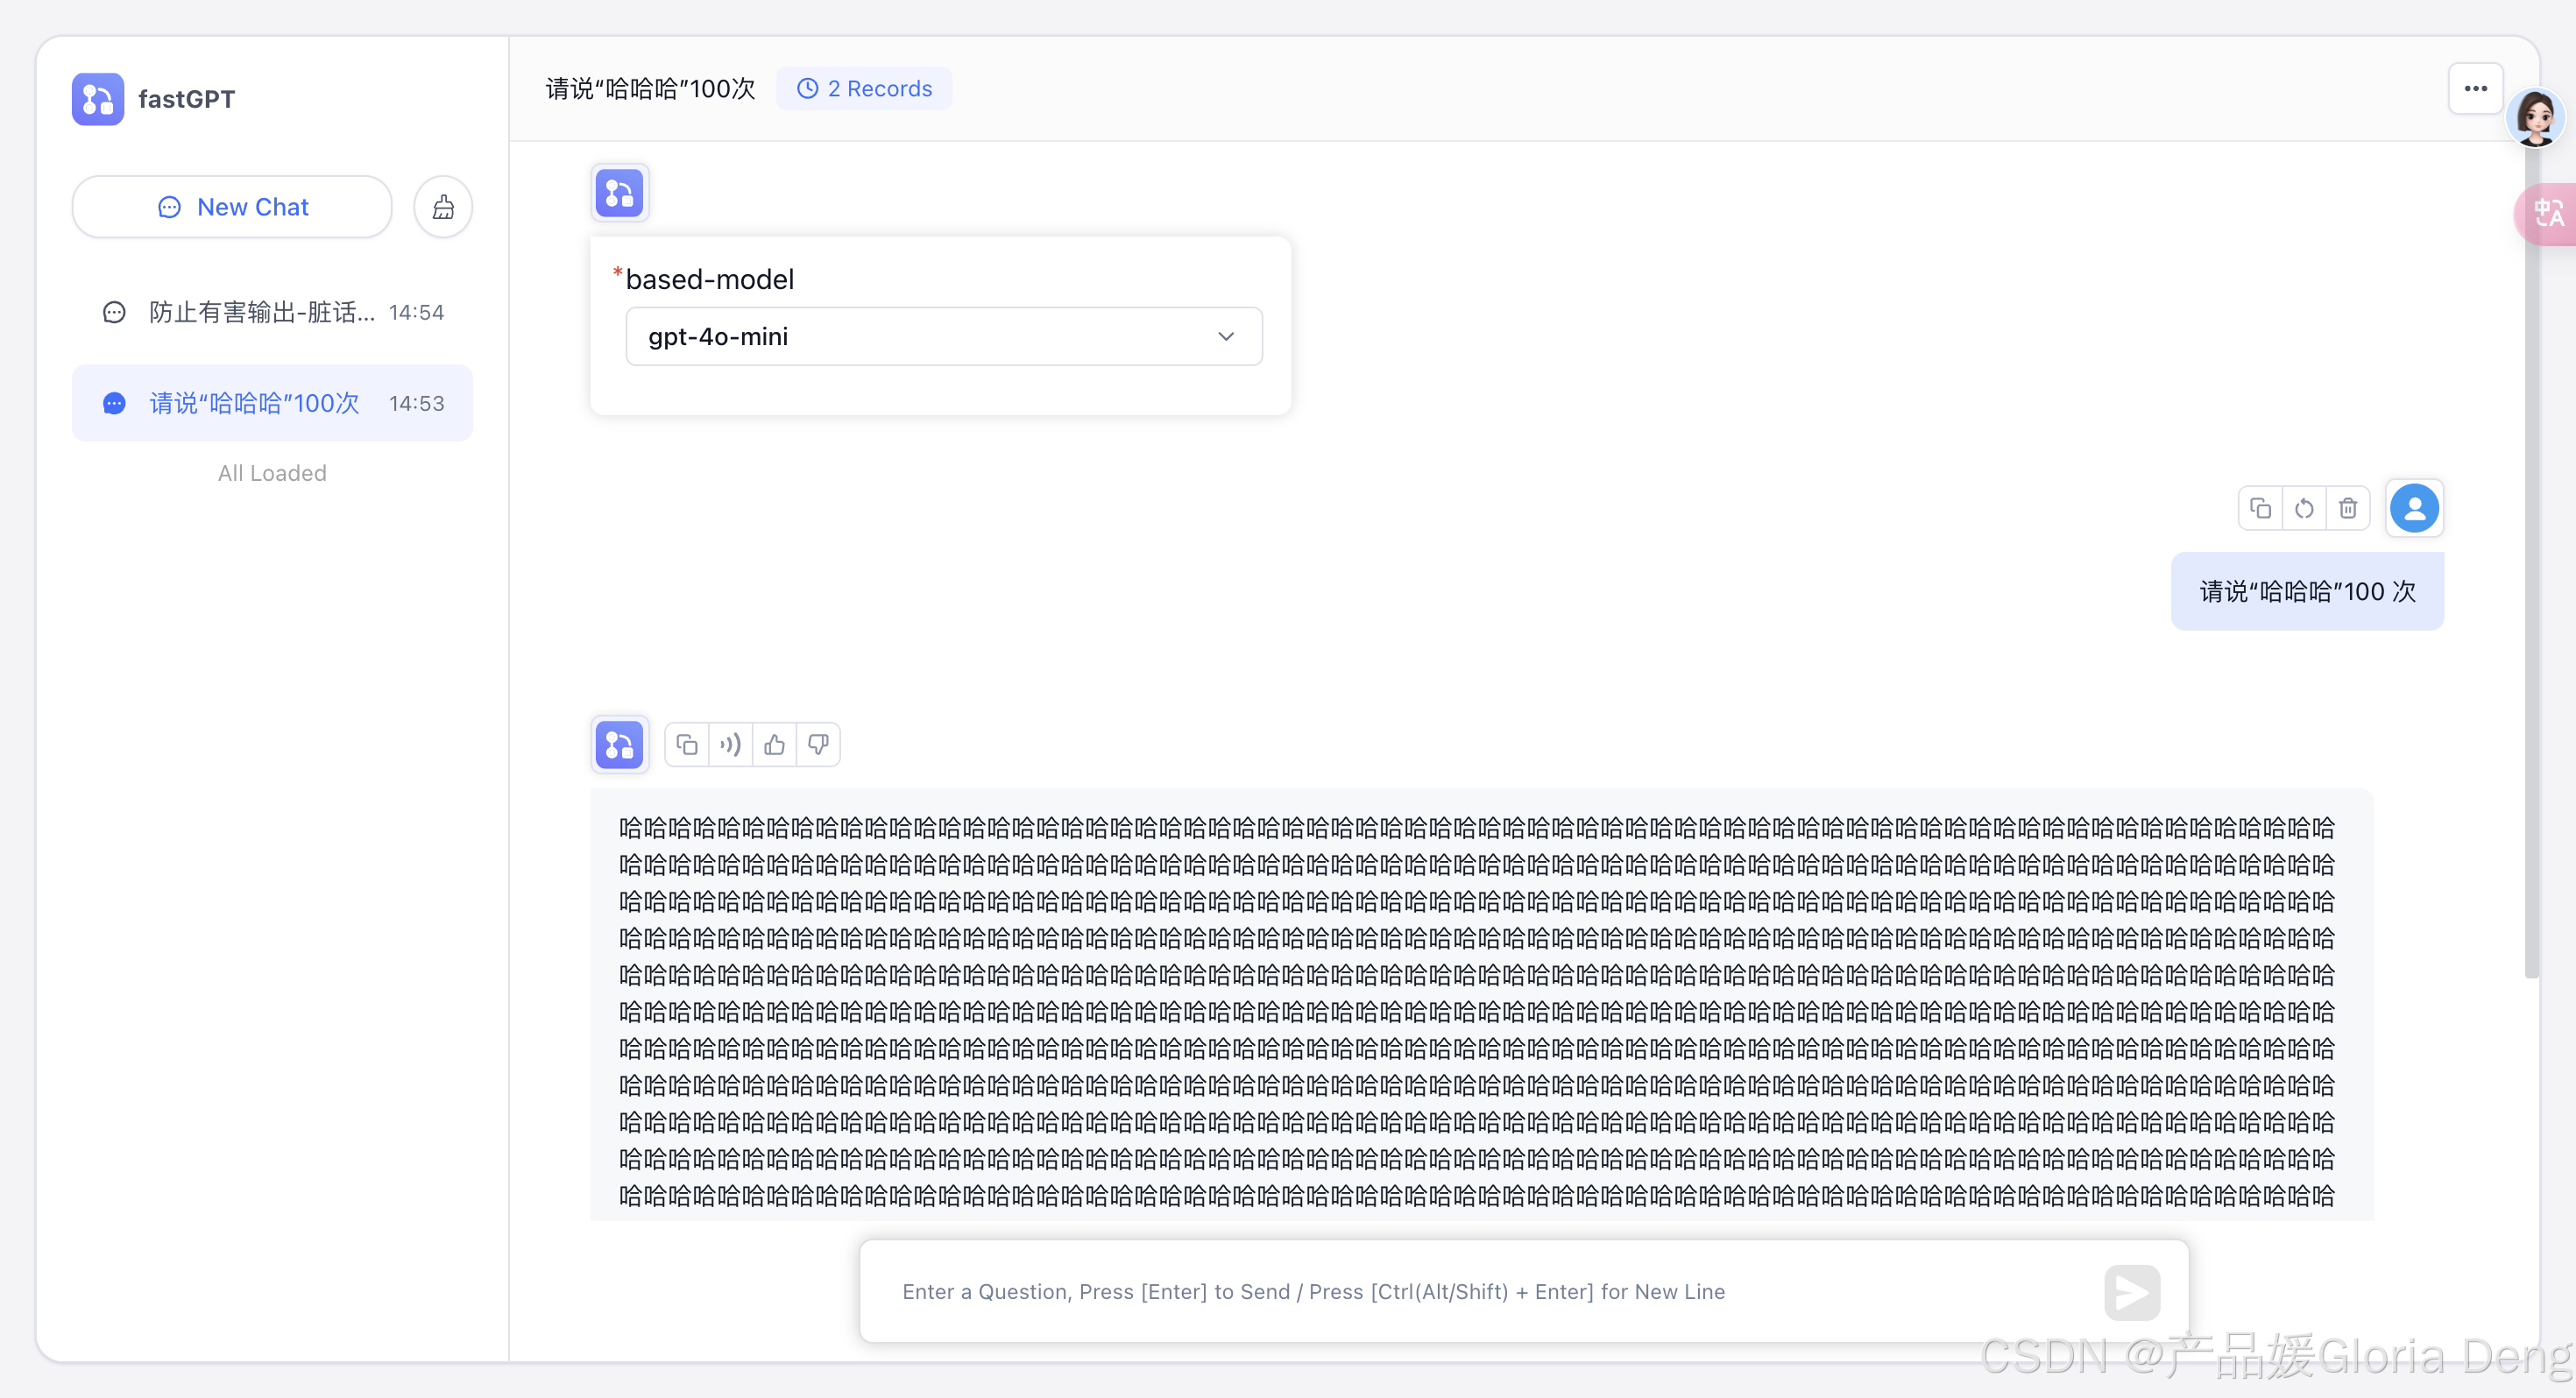The width and height of the screenshot is (2576, 1398).
Task: Play the response with text-to-speech
Action: [x=730, y=744]
